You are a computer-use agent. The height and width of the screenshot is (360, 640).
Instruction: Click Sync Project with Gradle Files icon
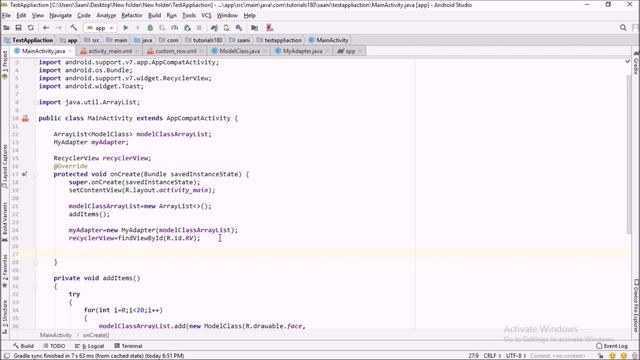coord(214,28)
